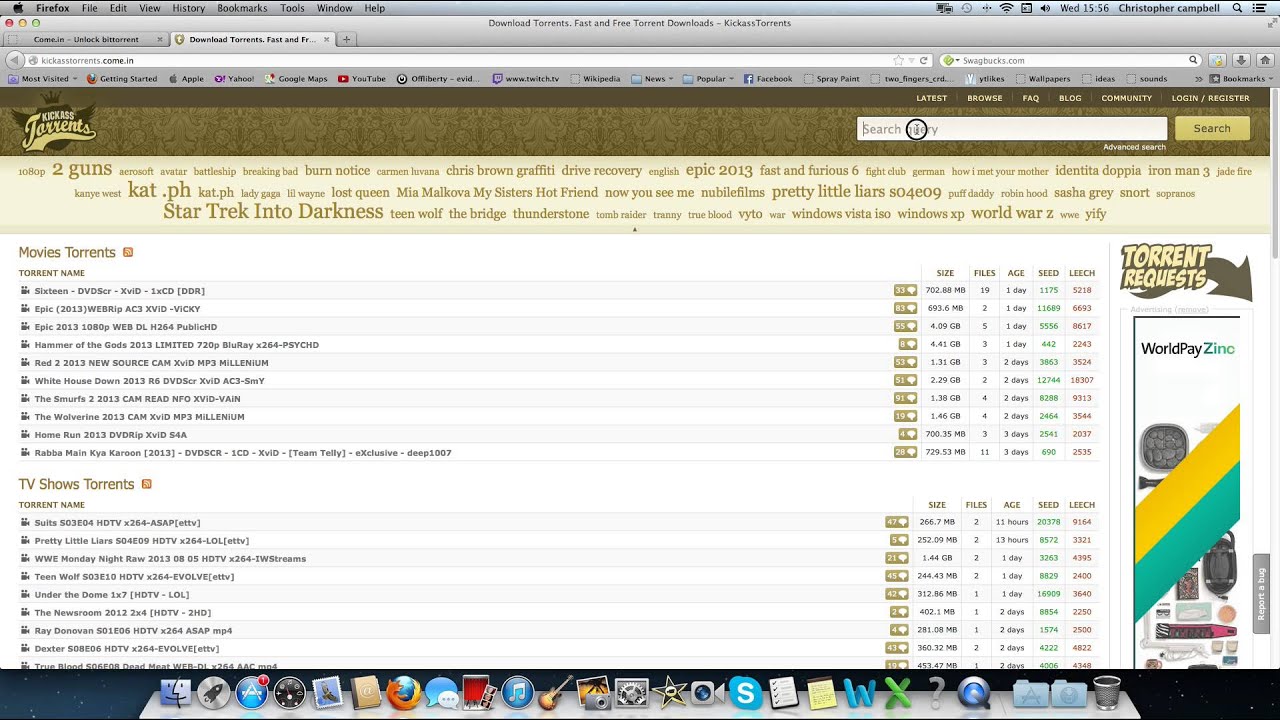Open Pretty Little Liars S04E09 HDTV torrent

(141, 541)
